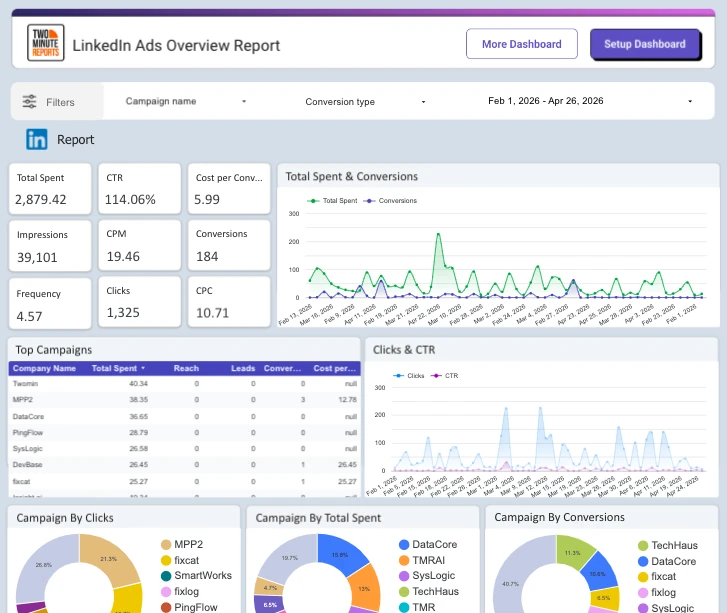The width and height of the screenshot is (727, 613).
Task: Click TMRAI swatch in Total Spent legend
Action: [404, 561]
